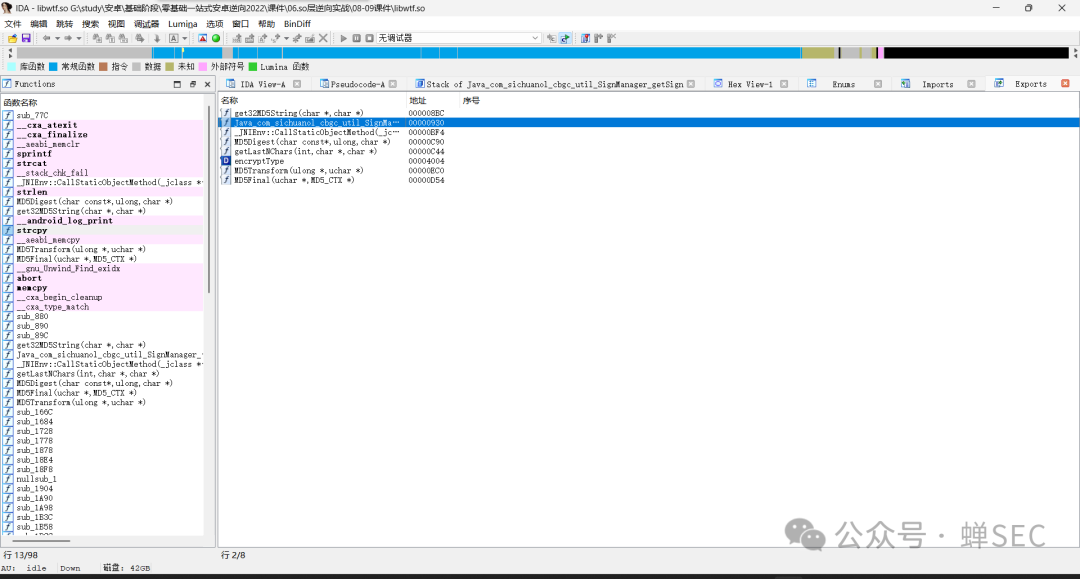Click the 常规函数 blue legend swatch
The image size is (1080, 579).
(x=53, y=67)
